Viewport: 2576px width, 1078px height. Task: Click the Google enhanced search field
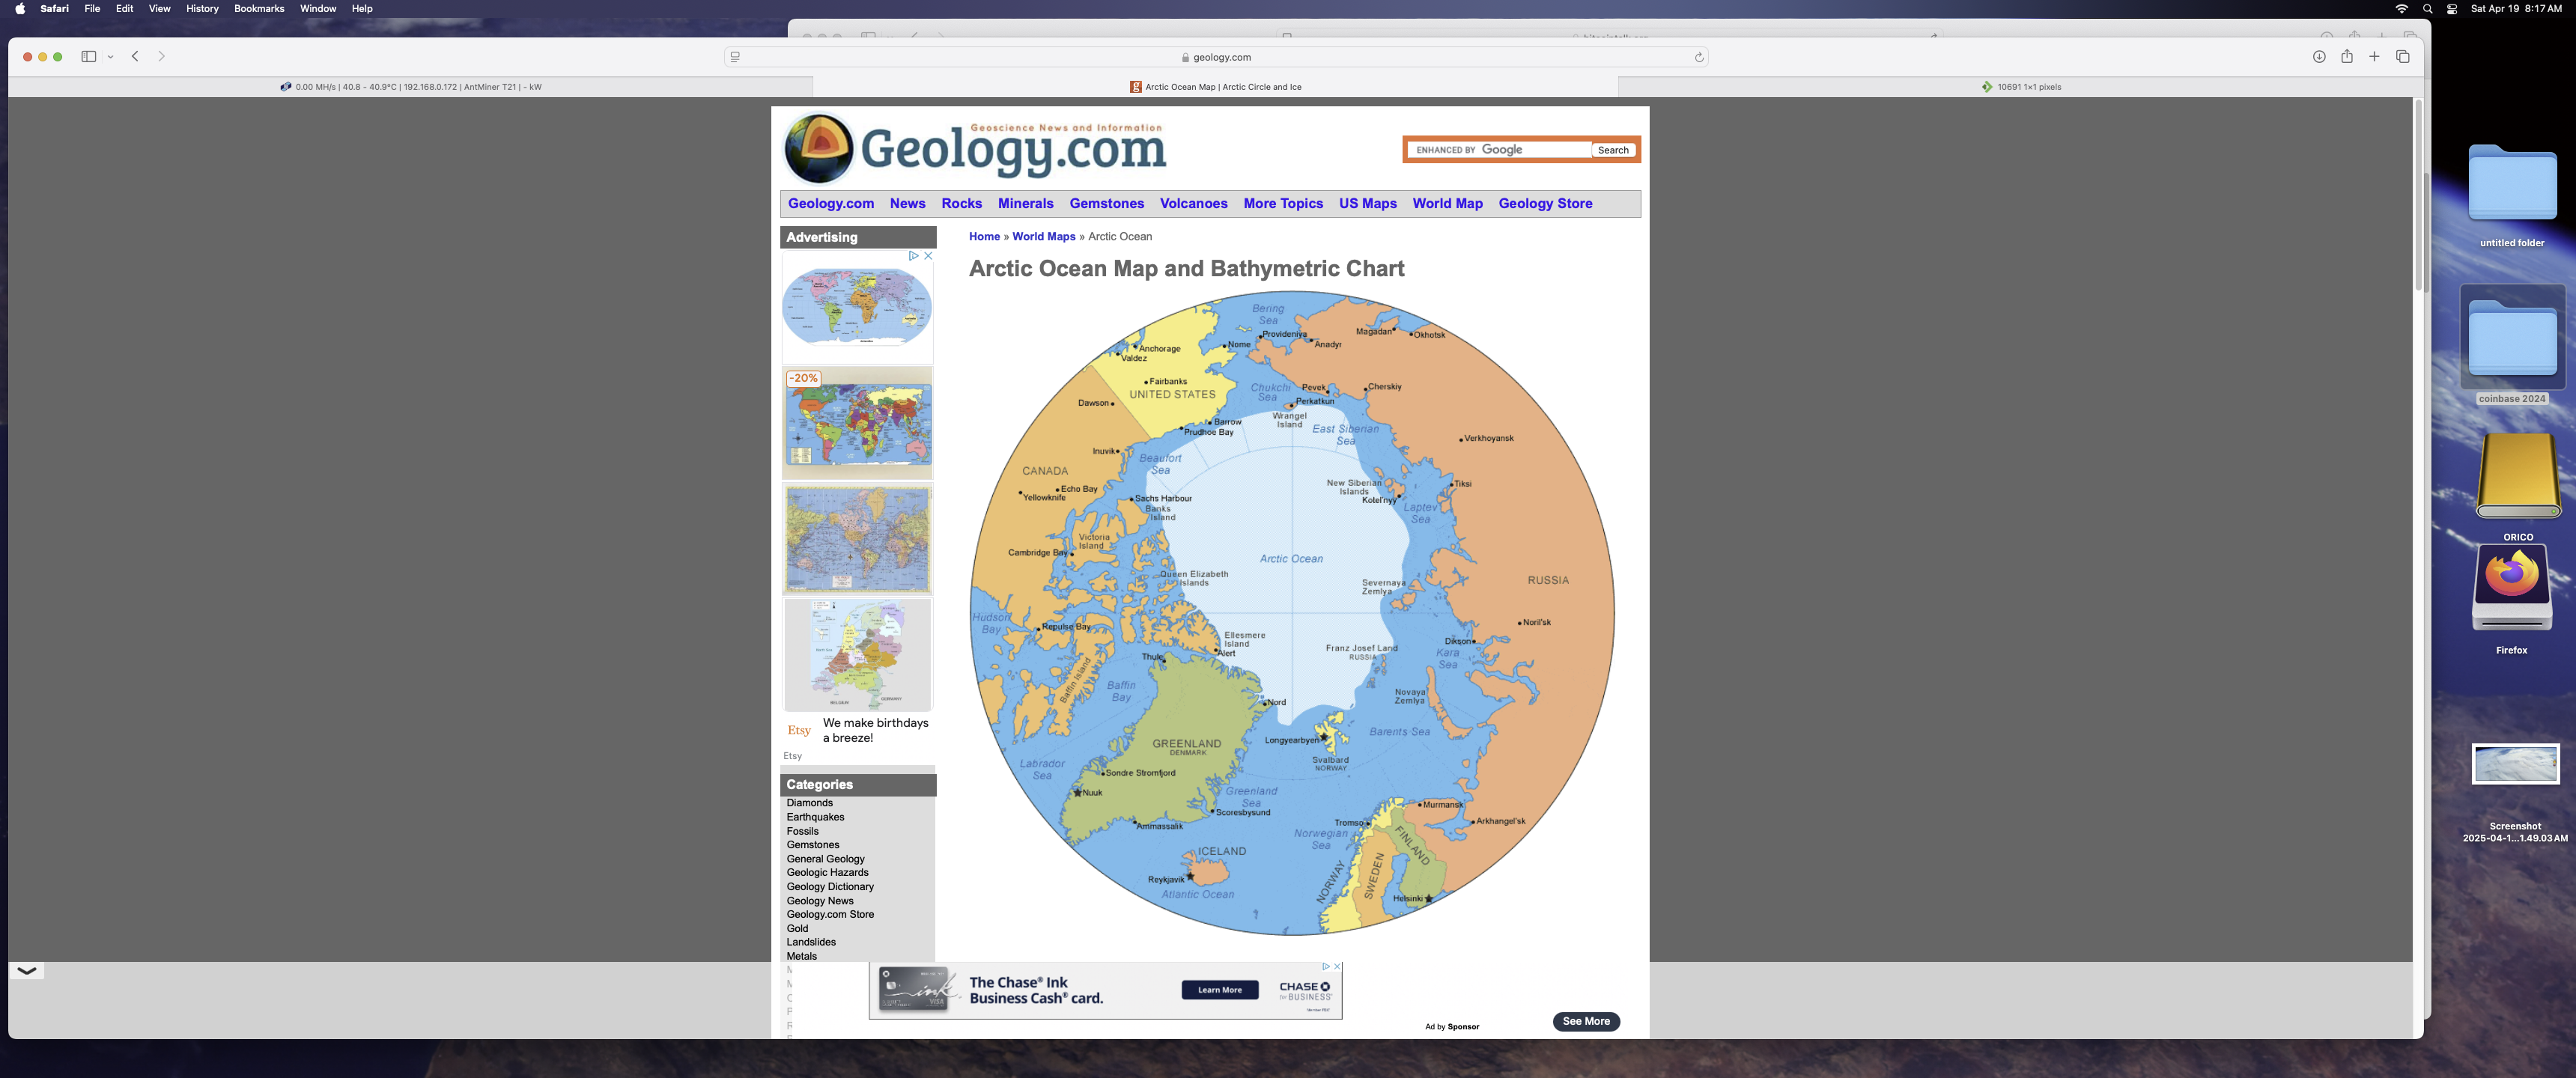(x=1499, y=150)
